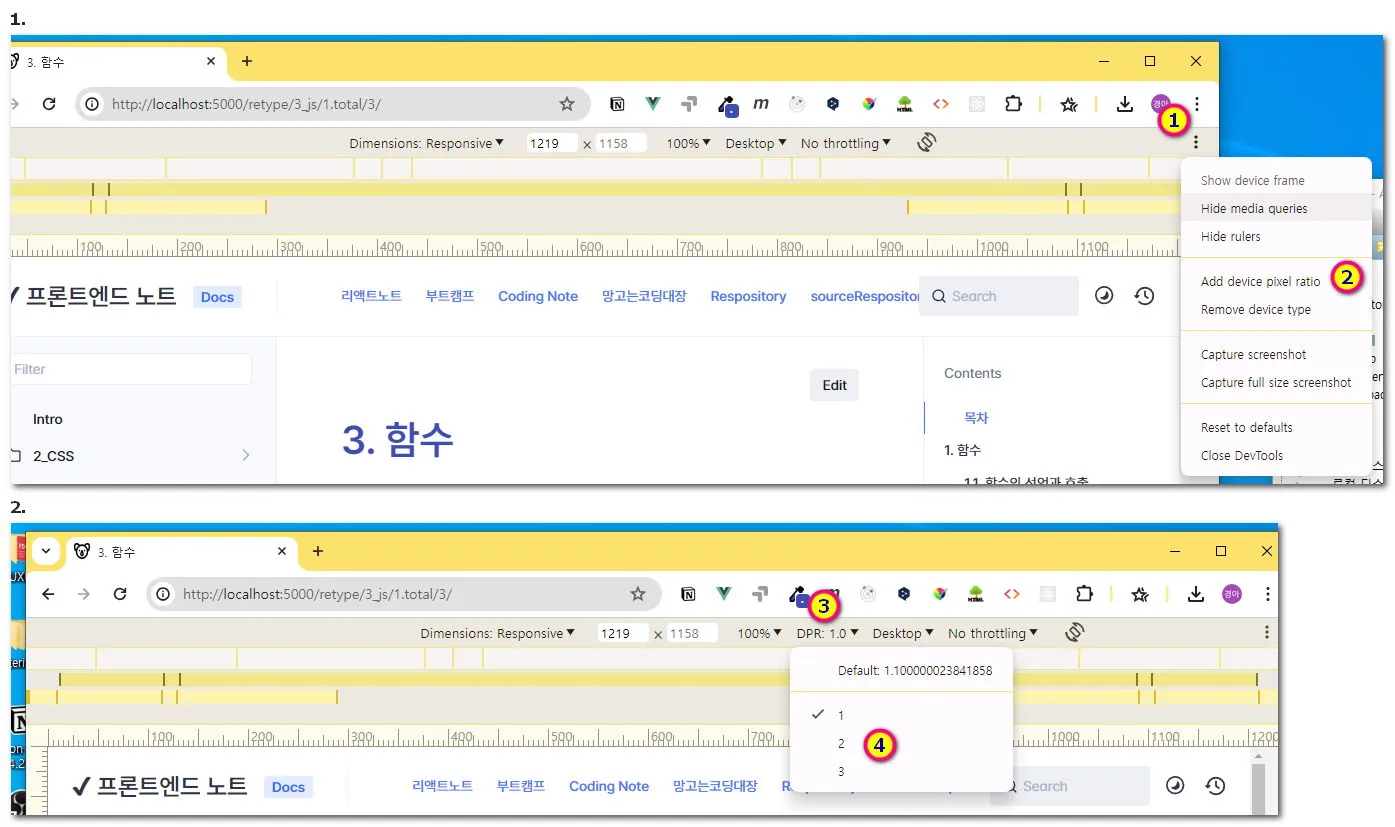The width and height of the screenshot is (1395, 827).
Task: Click the history clock icon beside the upper Search box
Action: pos(1145,296)
